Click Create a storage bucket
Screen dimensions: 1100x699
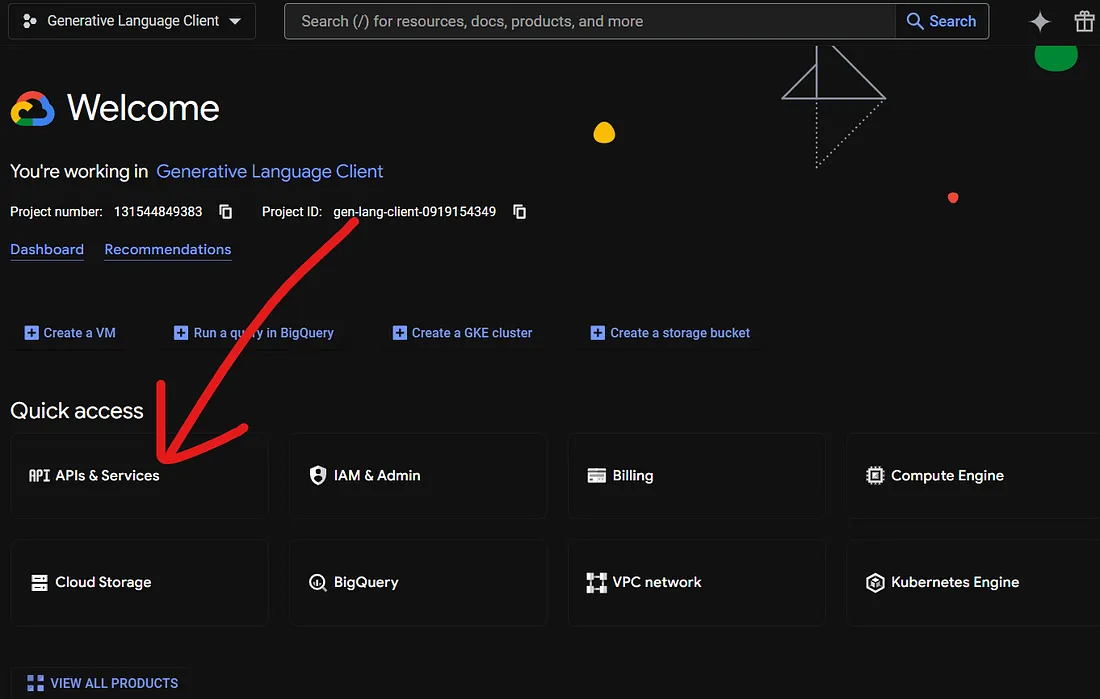671,333
